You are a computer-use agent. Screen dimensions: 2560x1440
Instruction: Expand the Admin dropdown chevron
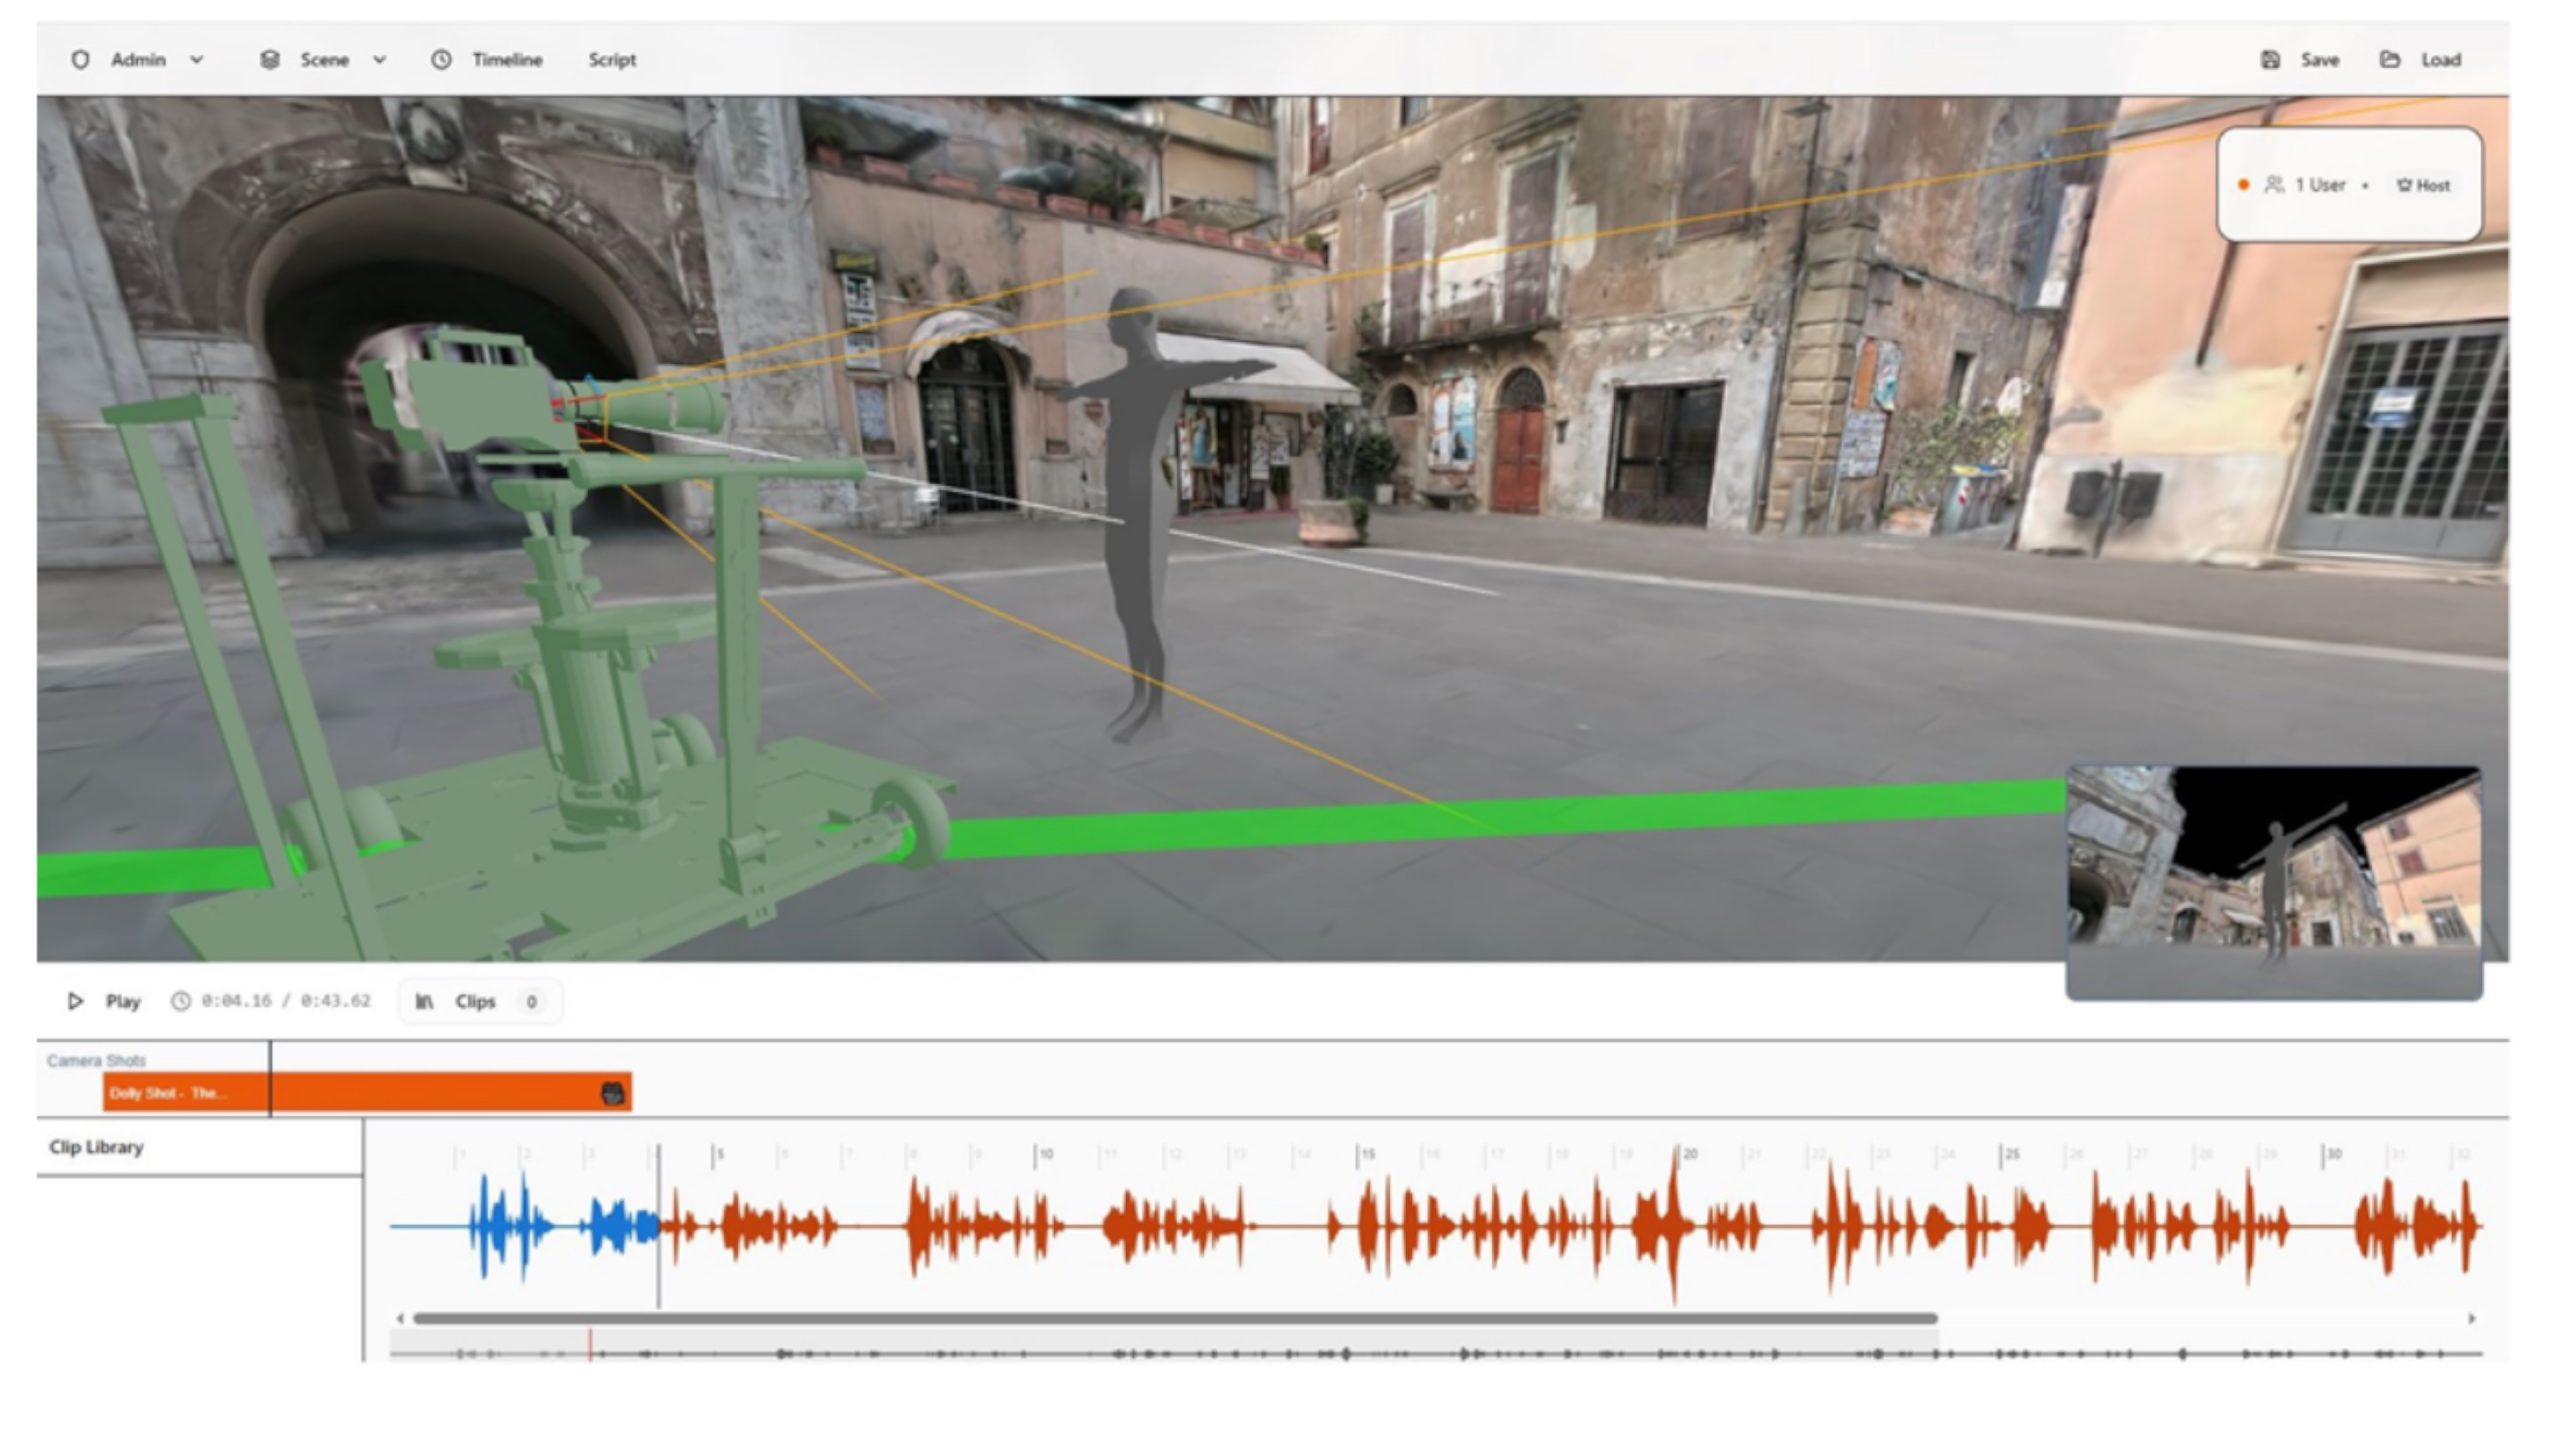(197, 60)
